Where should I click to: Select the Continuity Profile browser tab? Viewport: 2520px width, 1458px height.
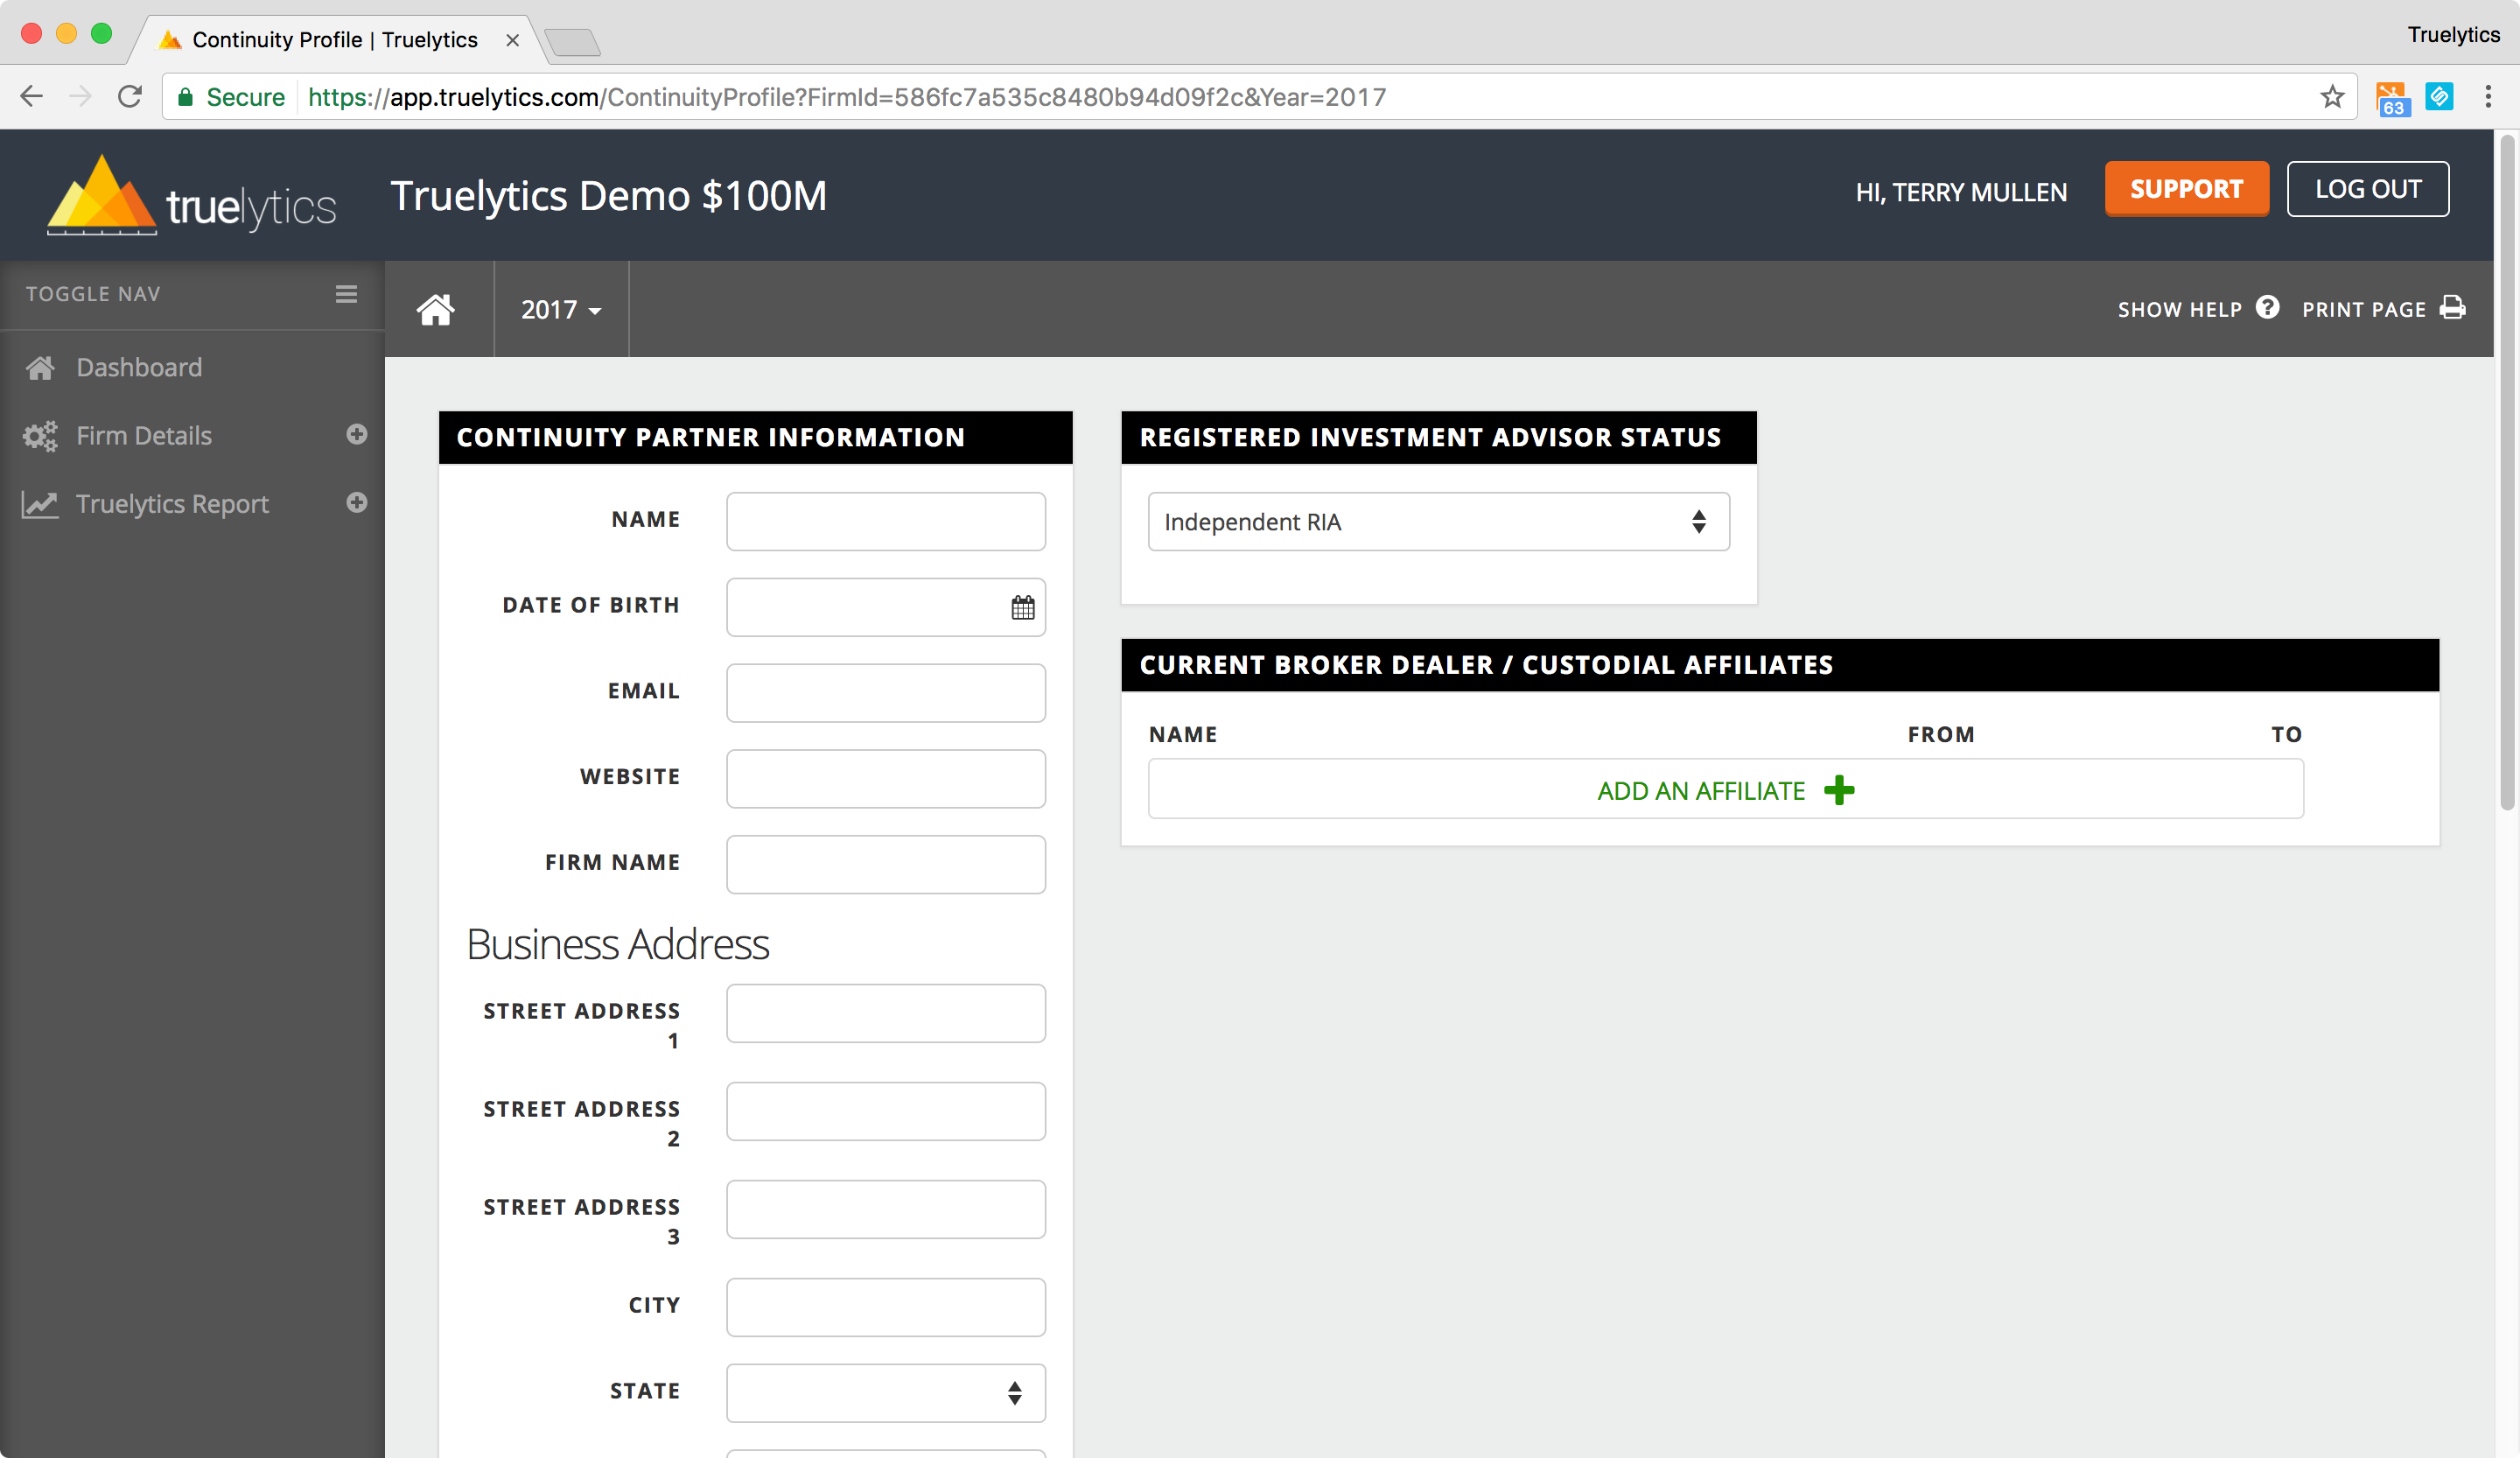[x=334, y=39]
